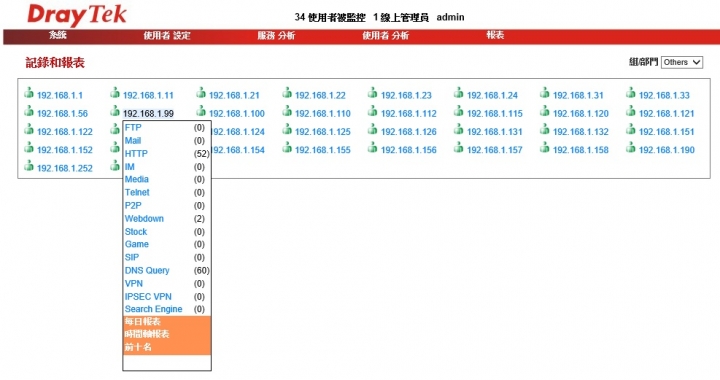Open Webdown records in the popup
The width and height of the screenshot is (720, 380).
pos(144,218)
